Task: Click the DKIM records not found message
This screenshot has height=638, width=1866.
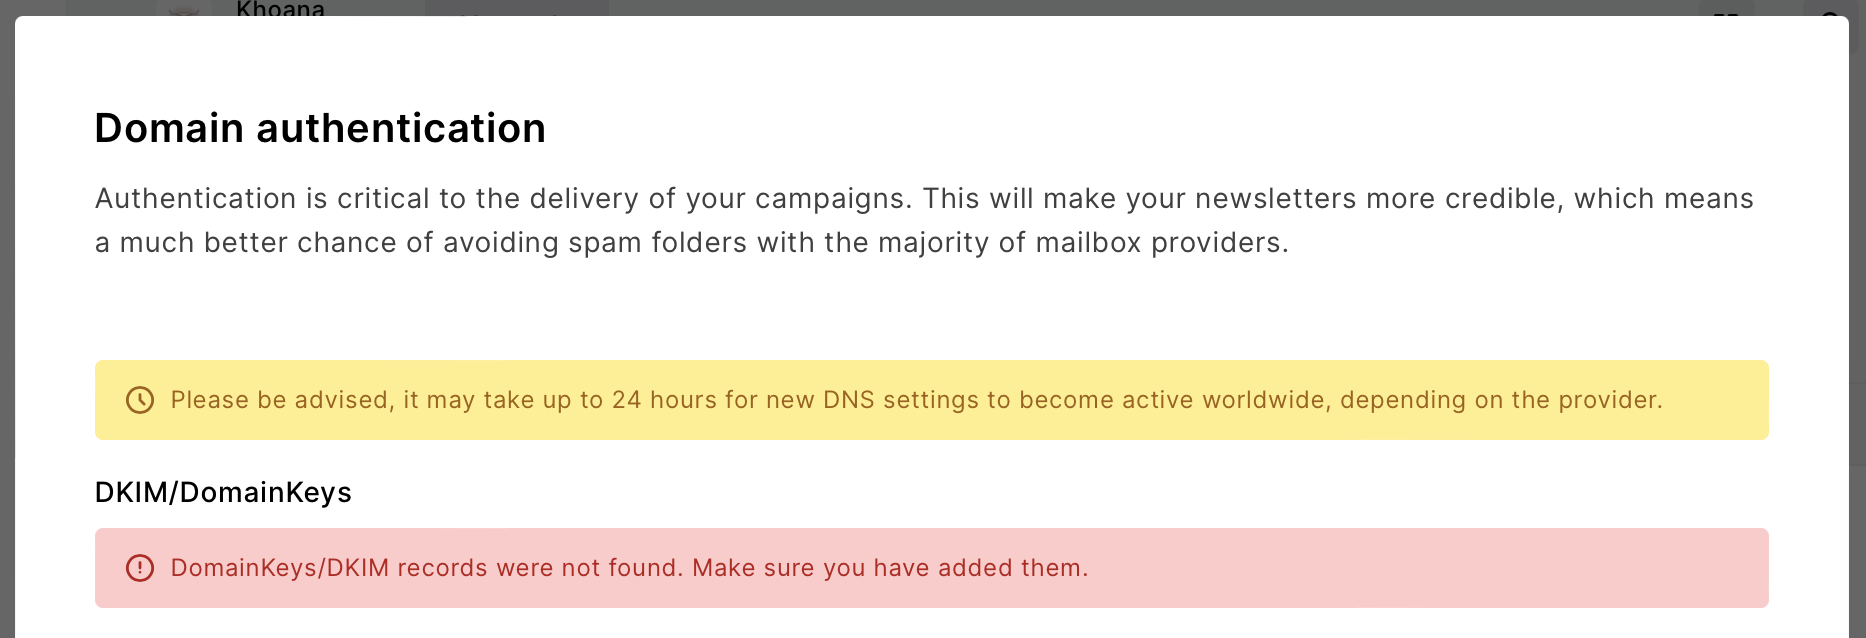Action: tap(629, 568)
